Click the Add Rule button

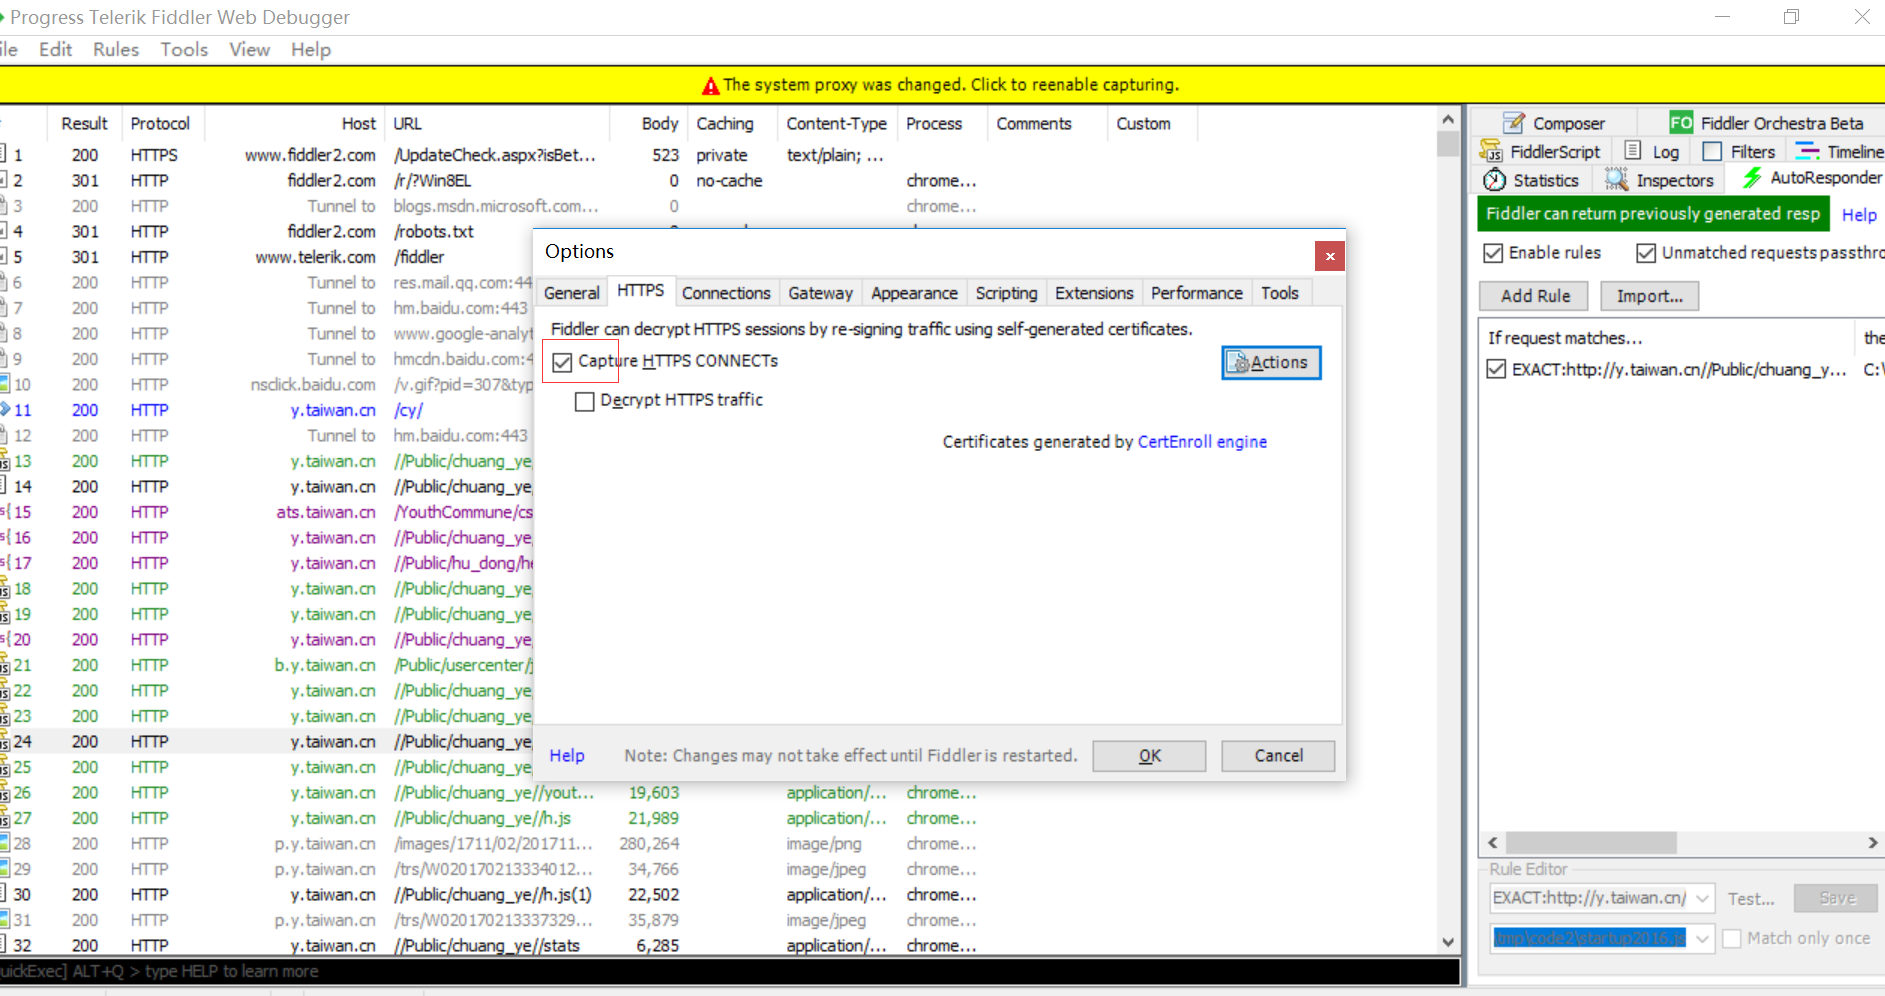coord(1535,296)
